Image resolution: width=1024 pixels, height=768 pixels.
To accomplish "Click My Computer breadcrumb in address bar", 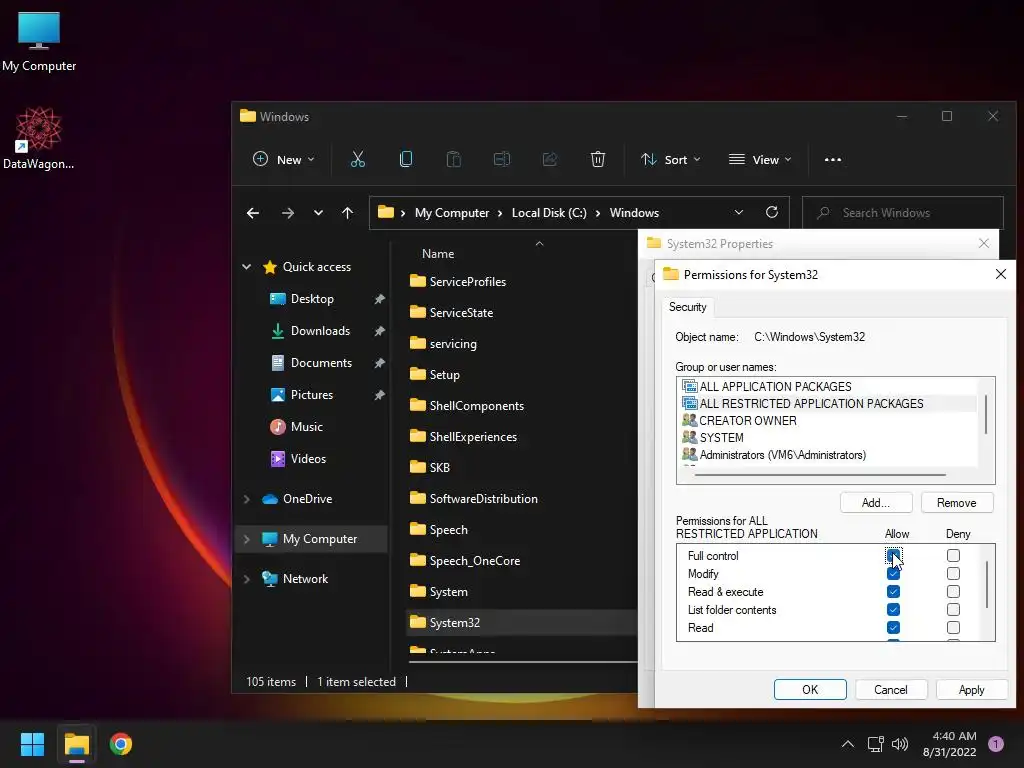I will click(x=452, y=213).
